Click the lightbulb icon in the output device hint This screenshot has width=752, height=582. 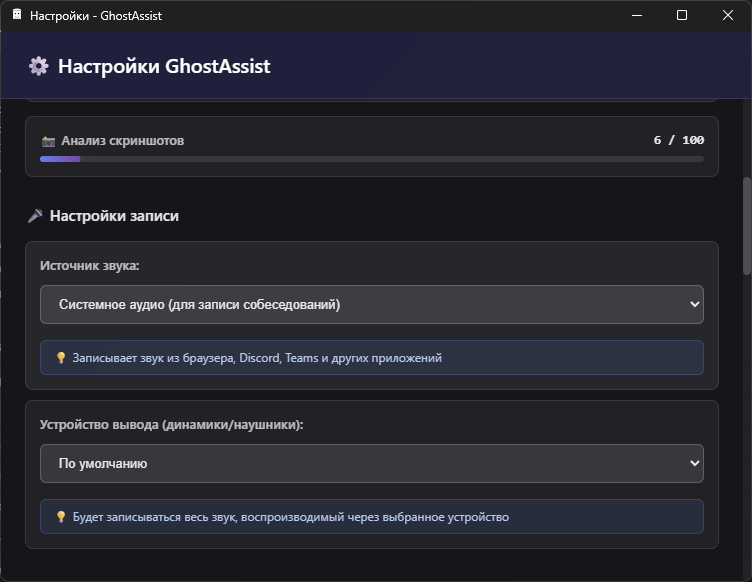coord(60,517)
